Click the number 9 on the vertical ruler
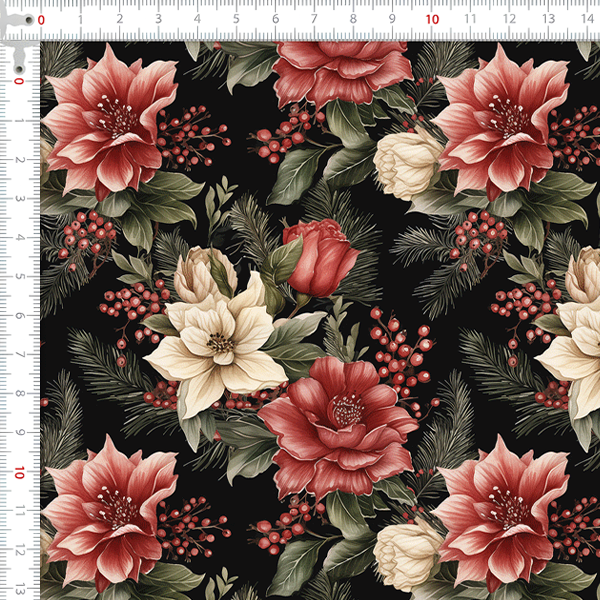 click(x=20, y=433)
